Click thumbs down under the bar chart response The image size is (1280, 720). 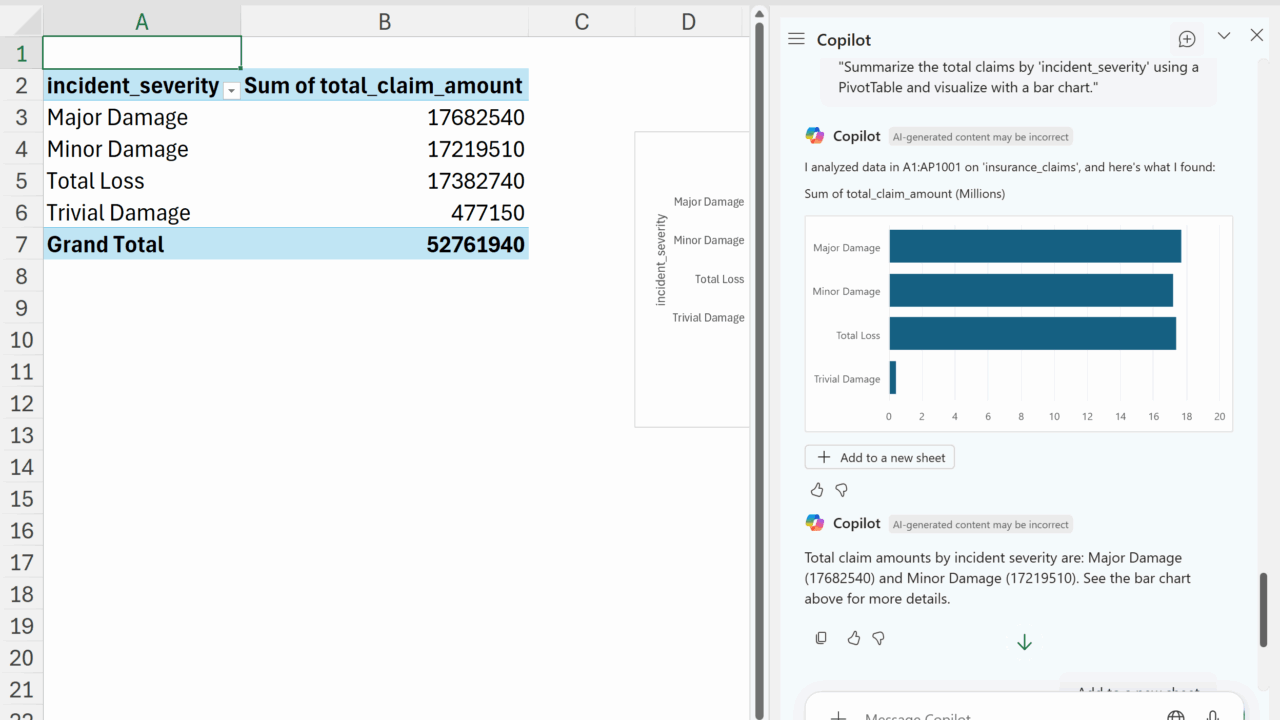(x=841, y=490)
